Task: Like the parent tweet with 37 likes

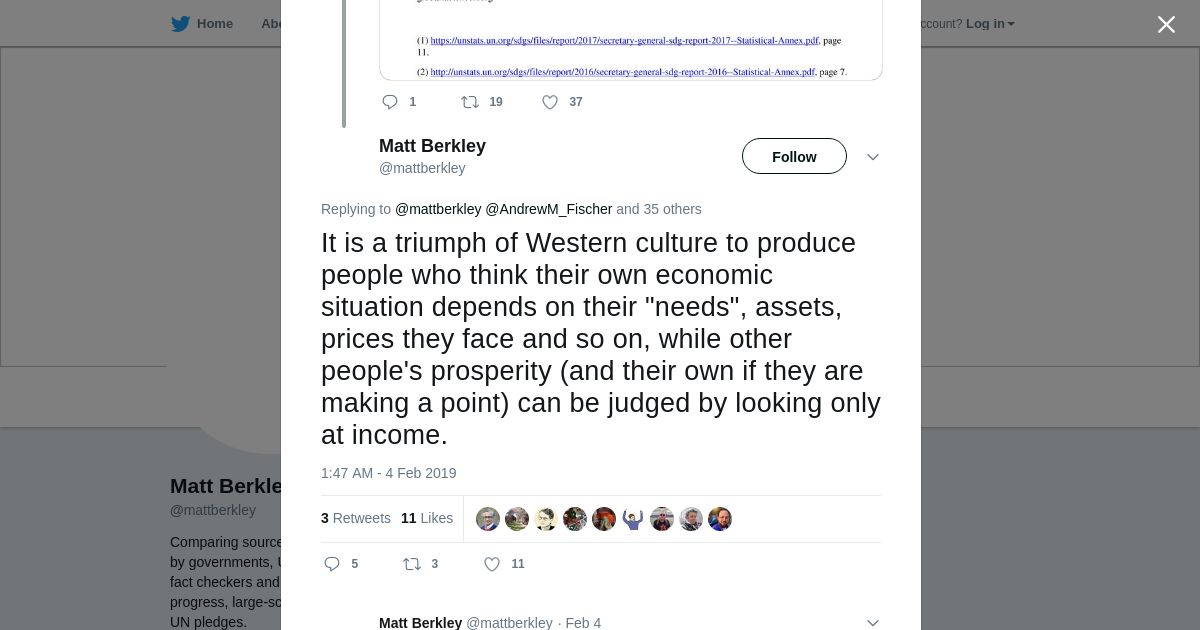Action: 550,102
